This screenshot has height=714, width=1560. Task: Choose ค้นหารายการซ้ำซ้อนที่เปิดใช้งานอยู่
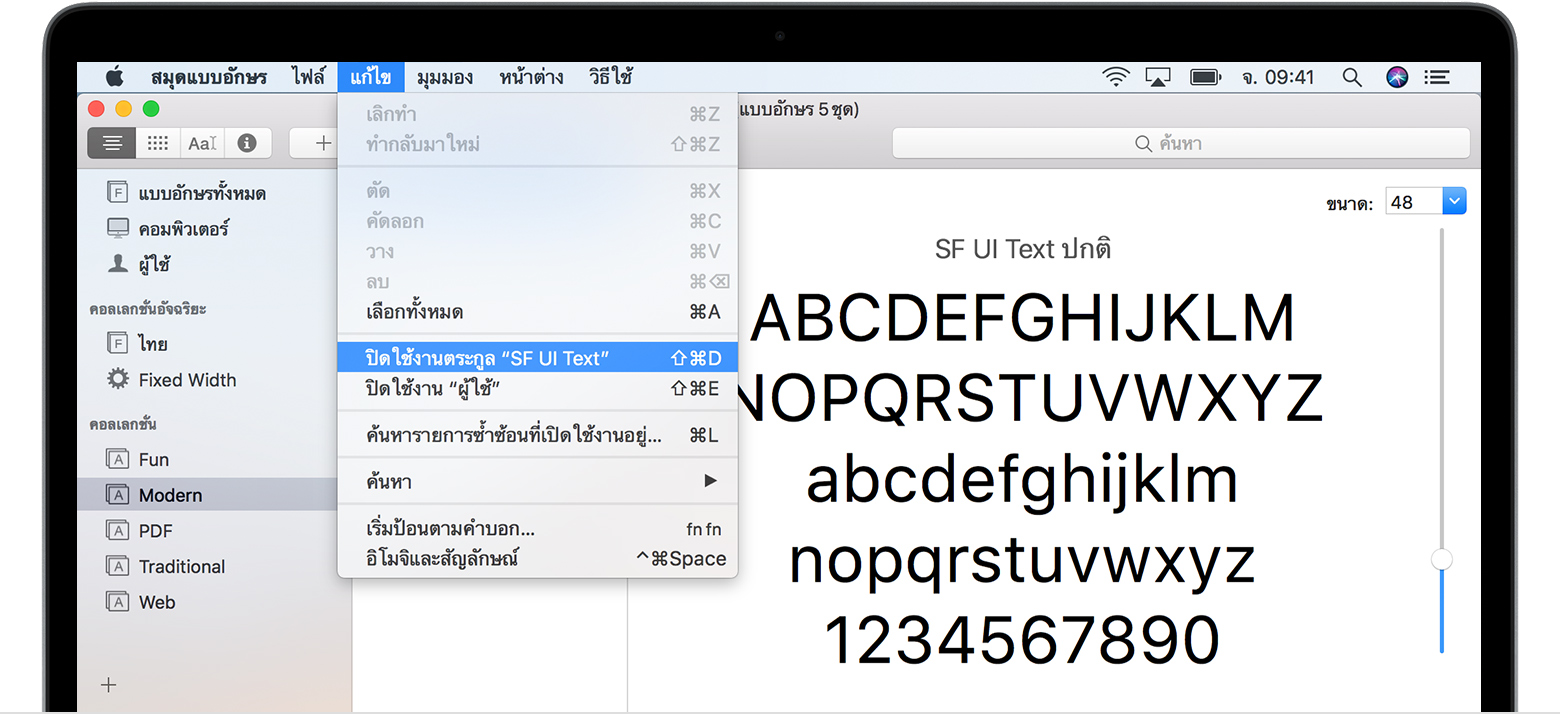click(x=538, y=436)
